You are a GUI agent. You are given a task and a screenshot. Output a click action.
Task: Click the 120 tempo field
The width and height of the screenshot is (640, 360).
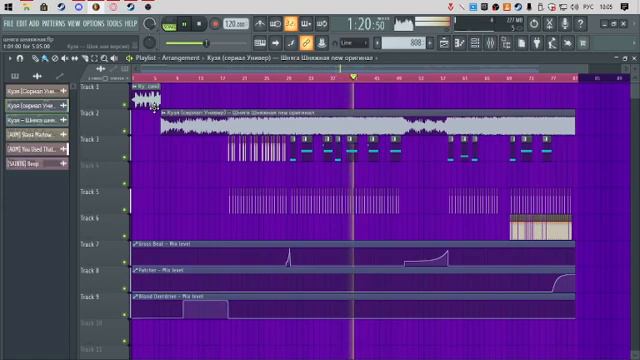pos(236,24)
